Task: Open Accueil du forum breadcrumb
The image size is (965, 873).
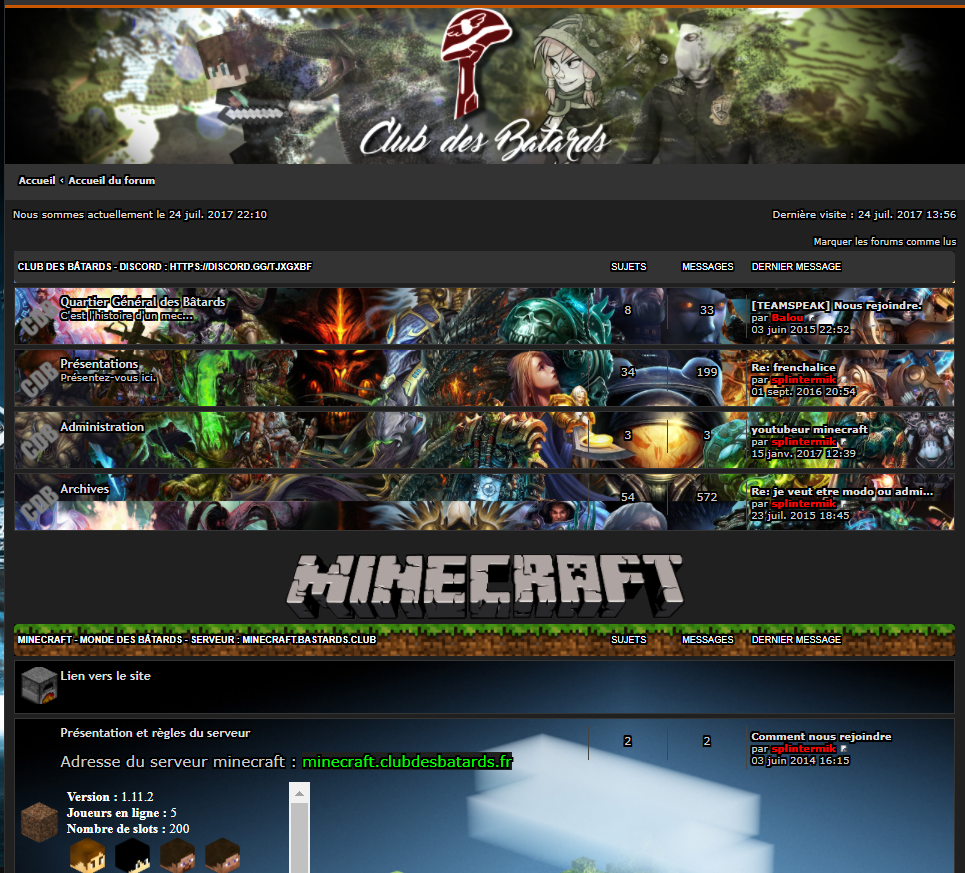Action: click(111, 180)
